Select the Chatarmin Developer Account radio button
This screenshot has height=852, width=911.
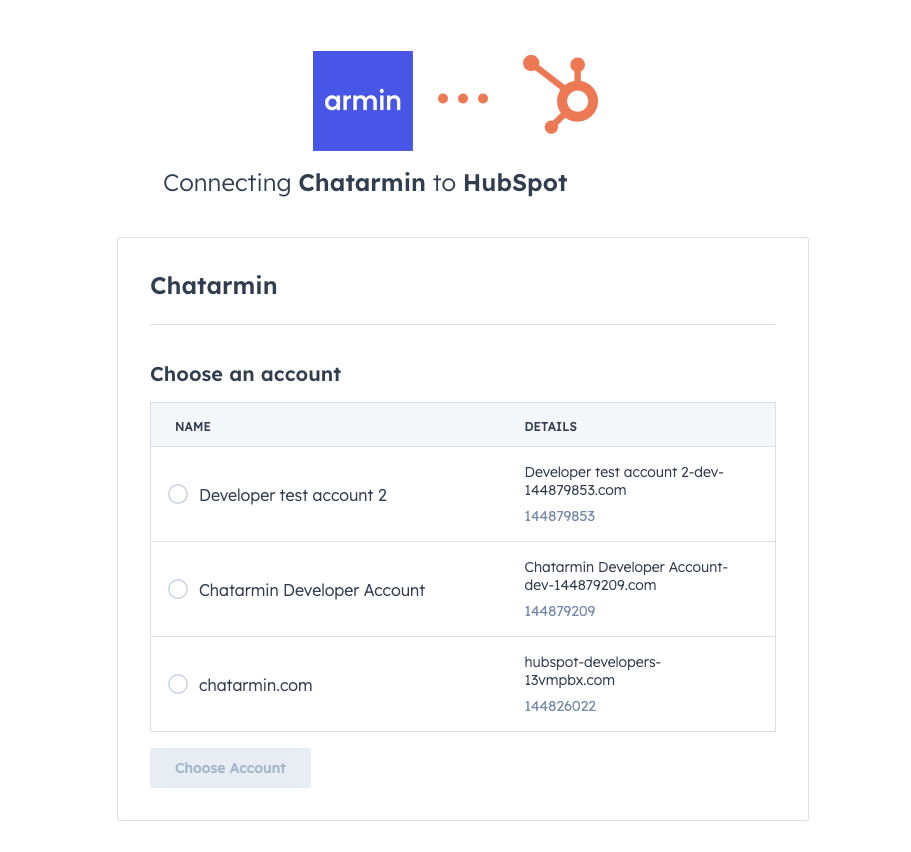(x=178, y=589)
